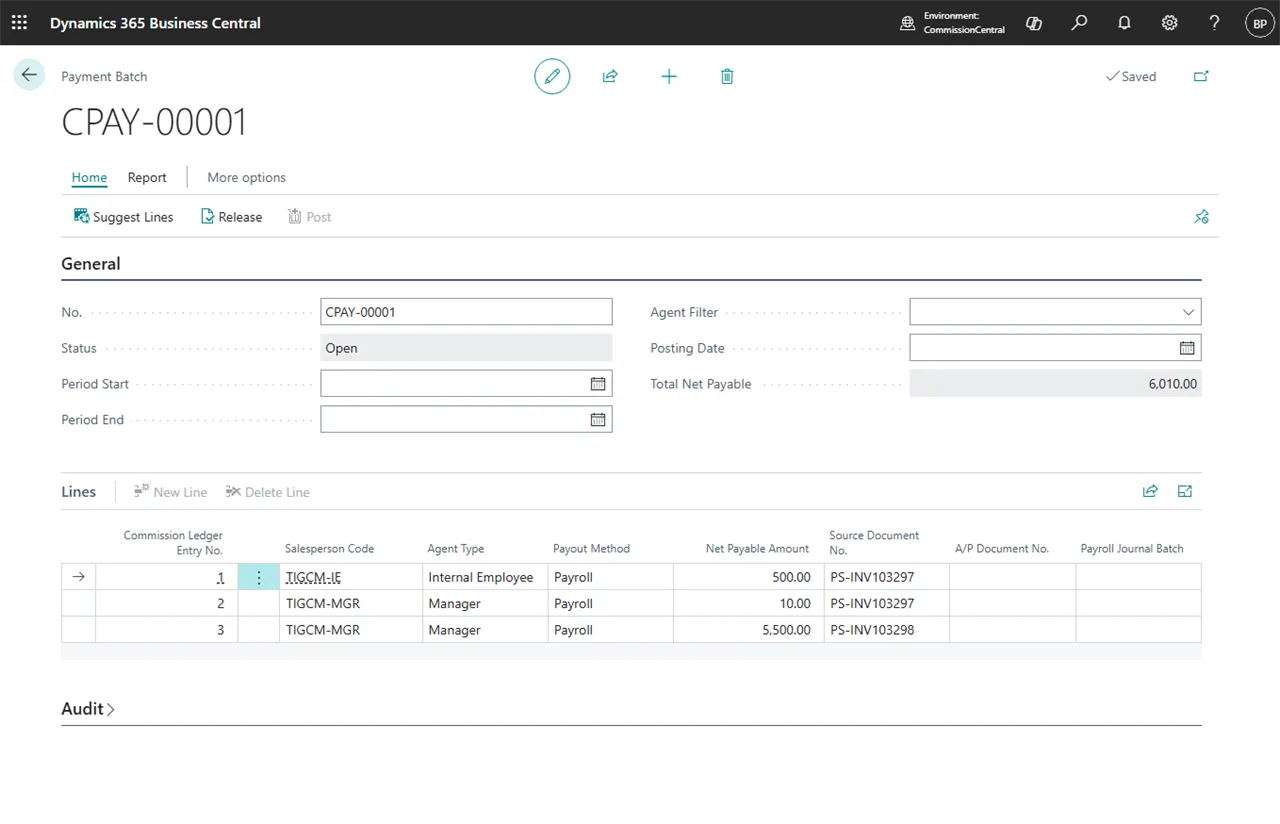1280x824 pixels.
Task: Open the Lines menu label
Action: (x=79, y=492)
